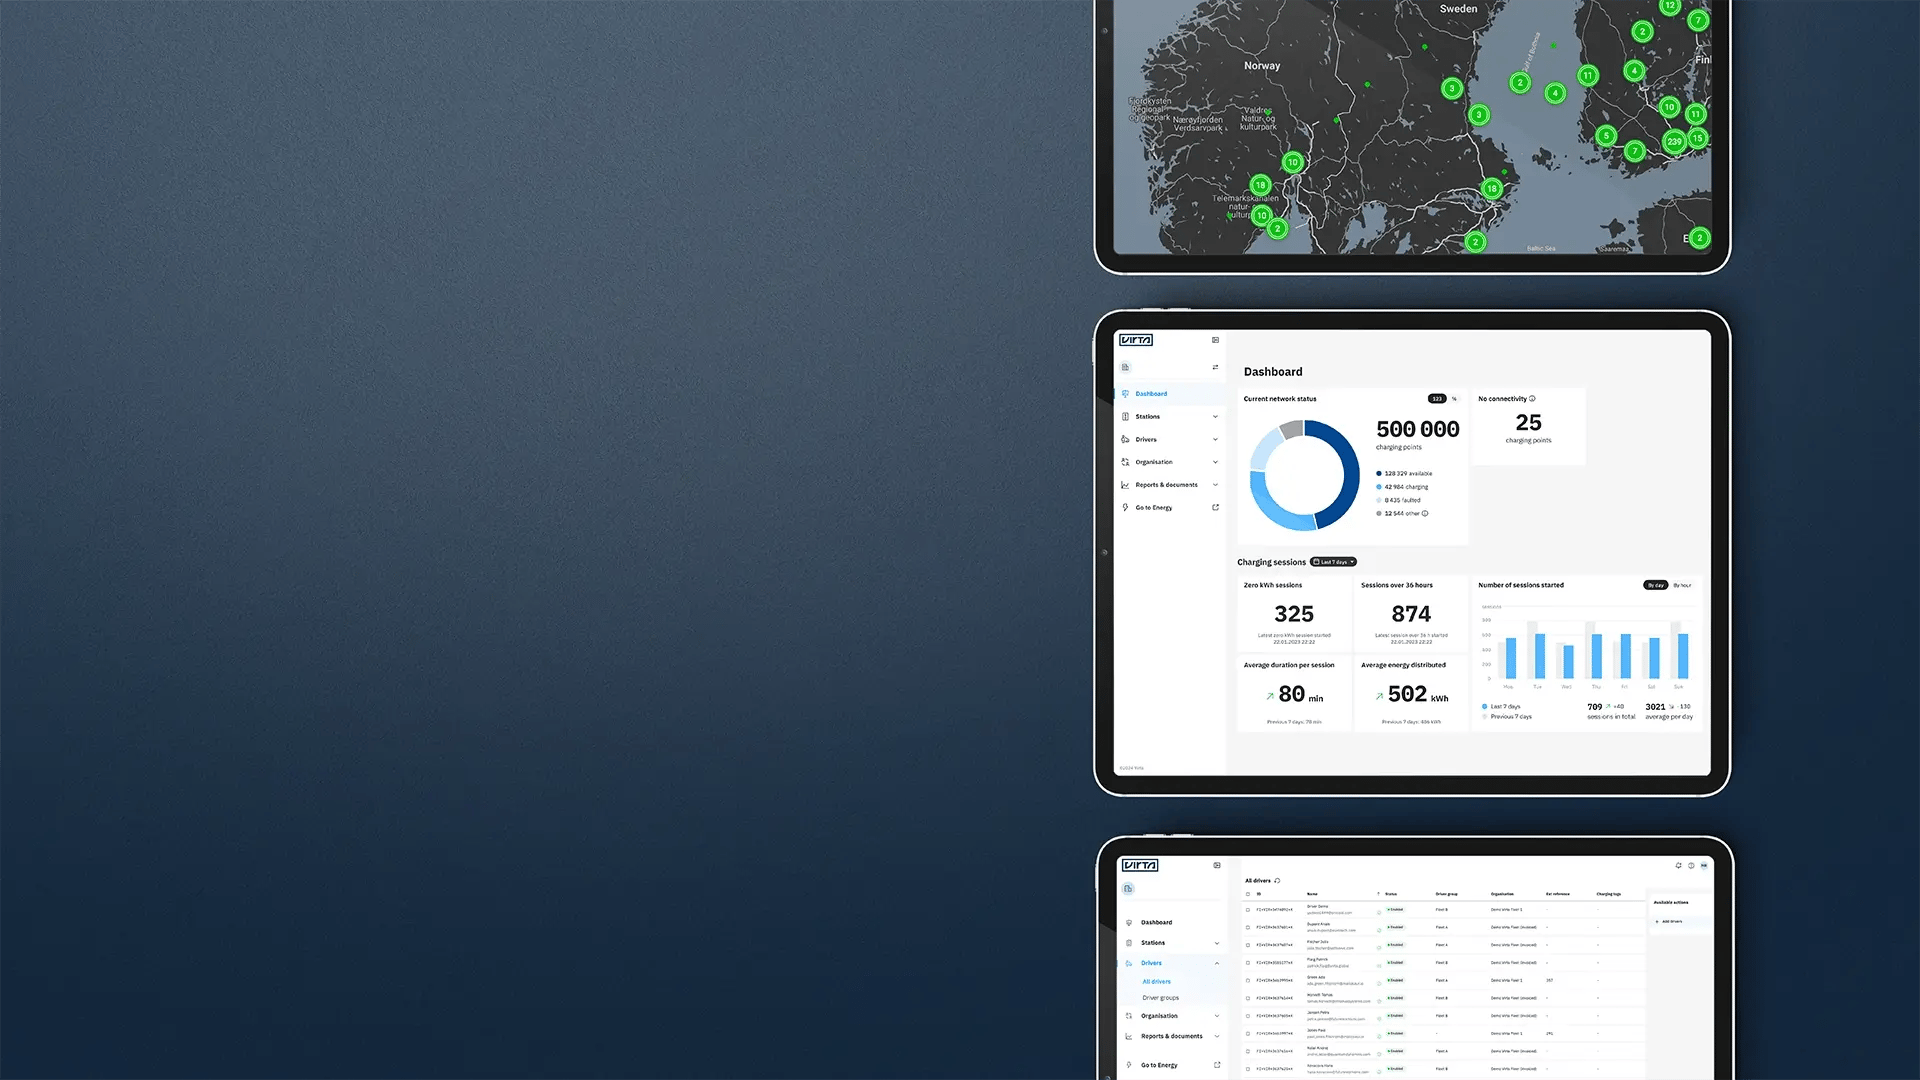
Task: Click notification bell icon on drivers screen
Action: (x=1678, y=866)
